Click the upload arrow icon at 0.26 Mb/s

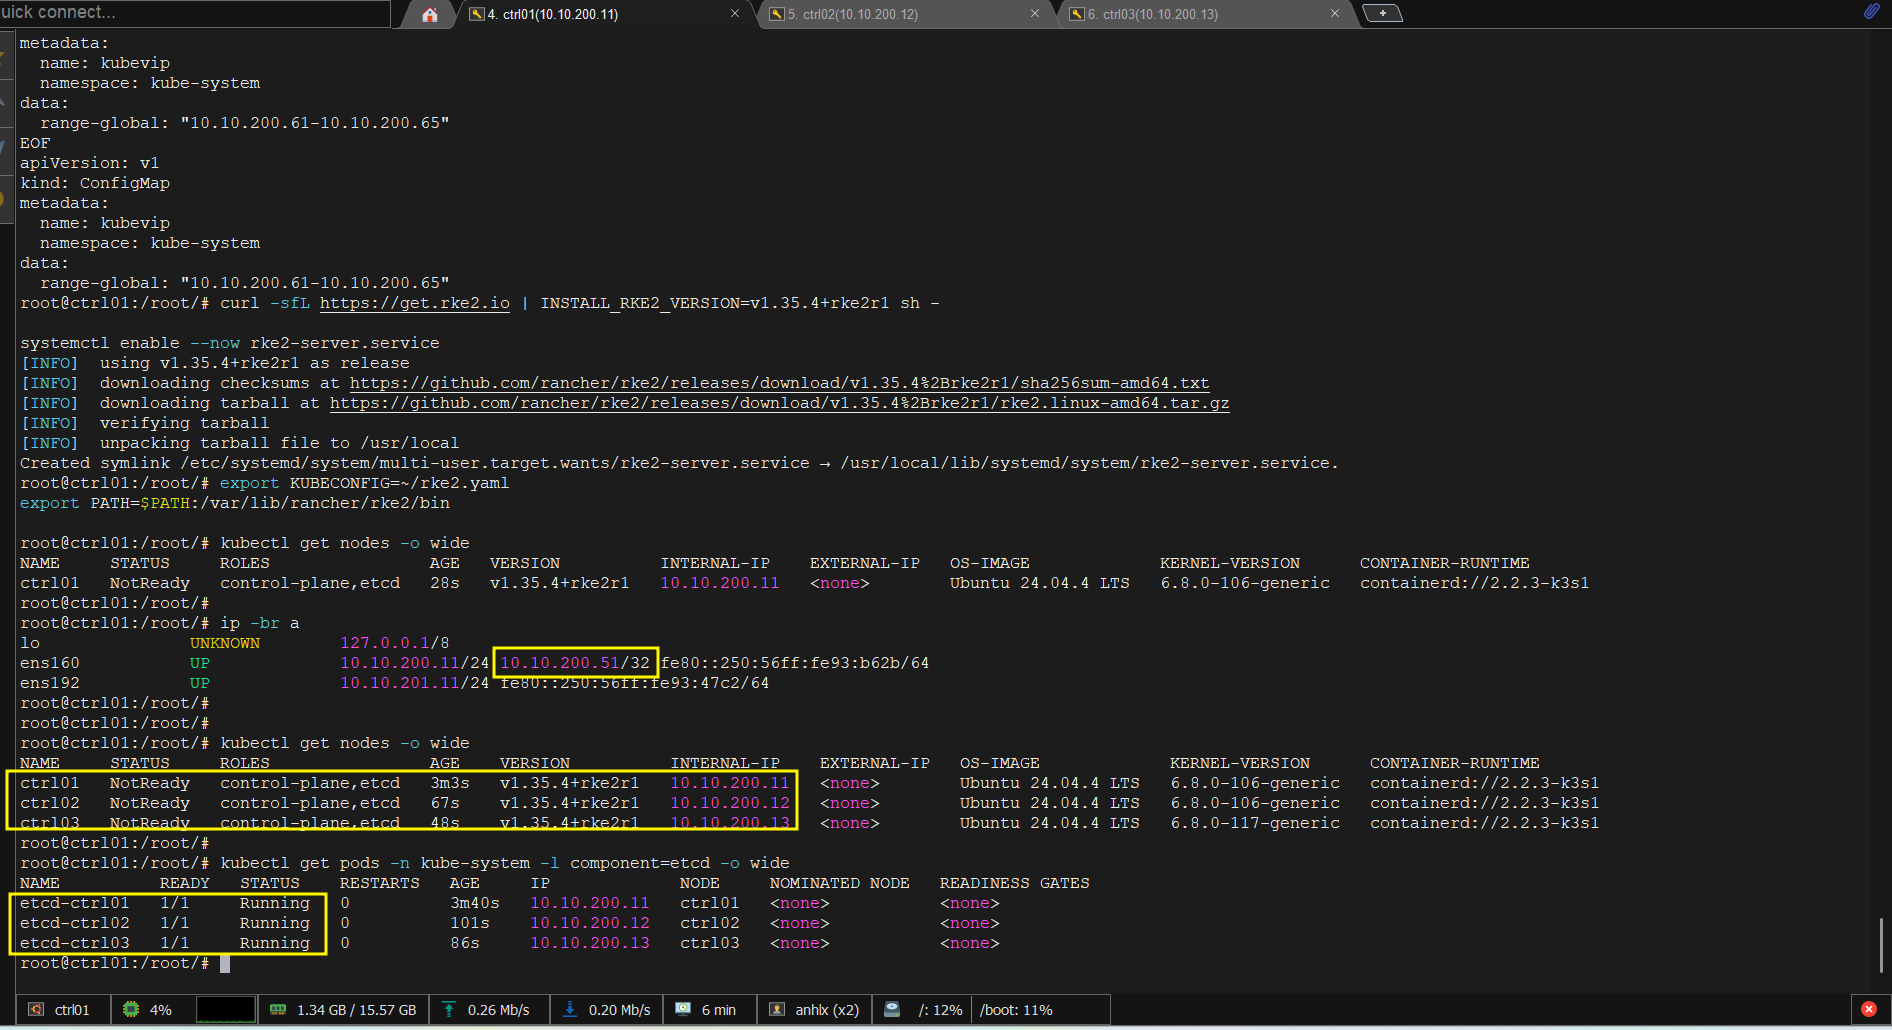click(x=449, y=1010)
